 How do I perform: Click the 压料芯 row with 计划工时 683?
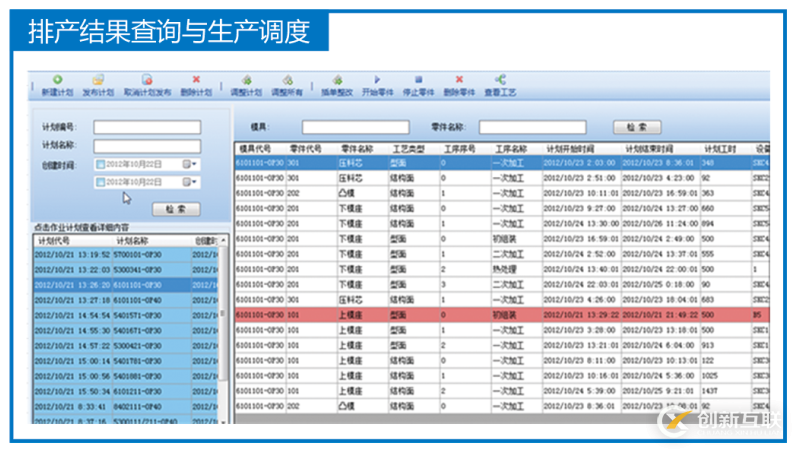pos(502,299)
